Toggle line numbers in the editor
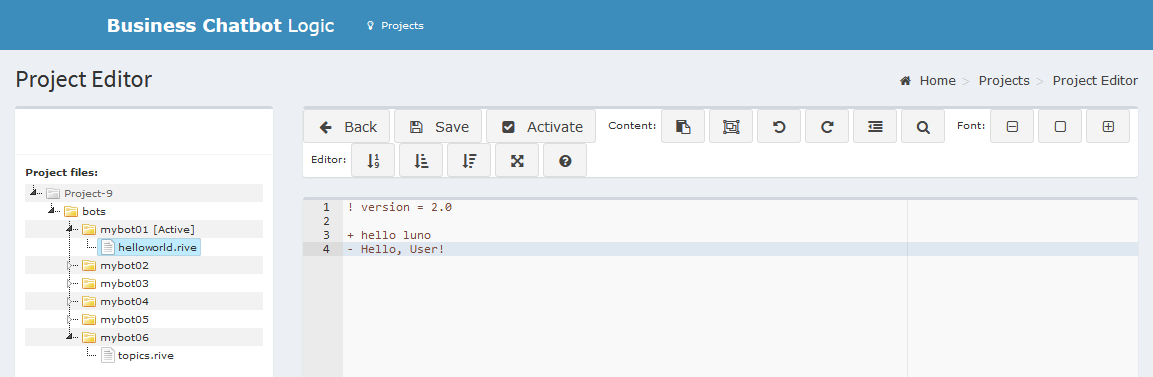Screen dimensions: 1153x377 (373, 160)
